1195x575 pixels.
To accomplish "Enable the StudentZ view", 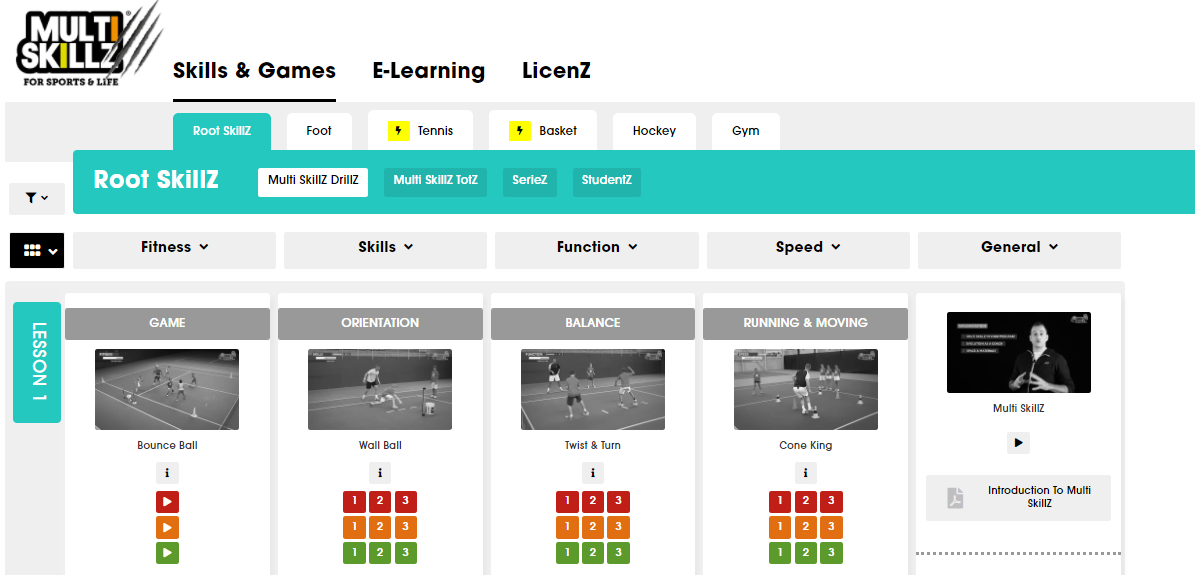I will click(606, 181).
